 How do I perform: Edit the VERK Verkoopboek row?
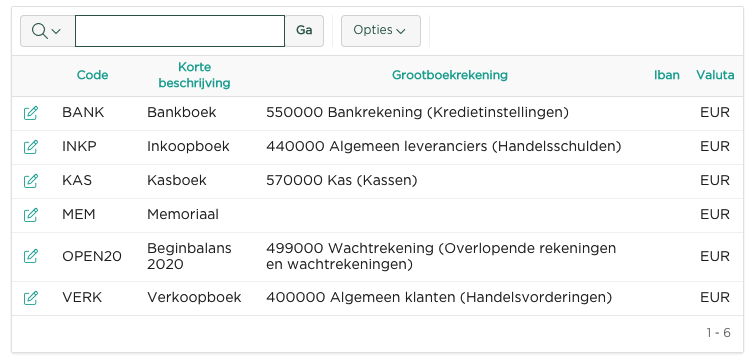(x=31, y=298)
